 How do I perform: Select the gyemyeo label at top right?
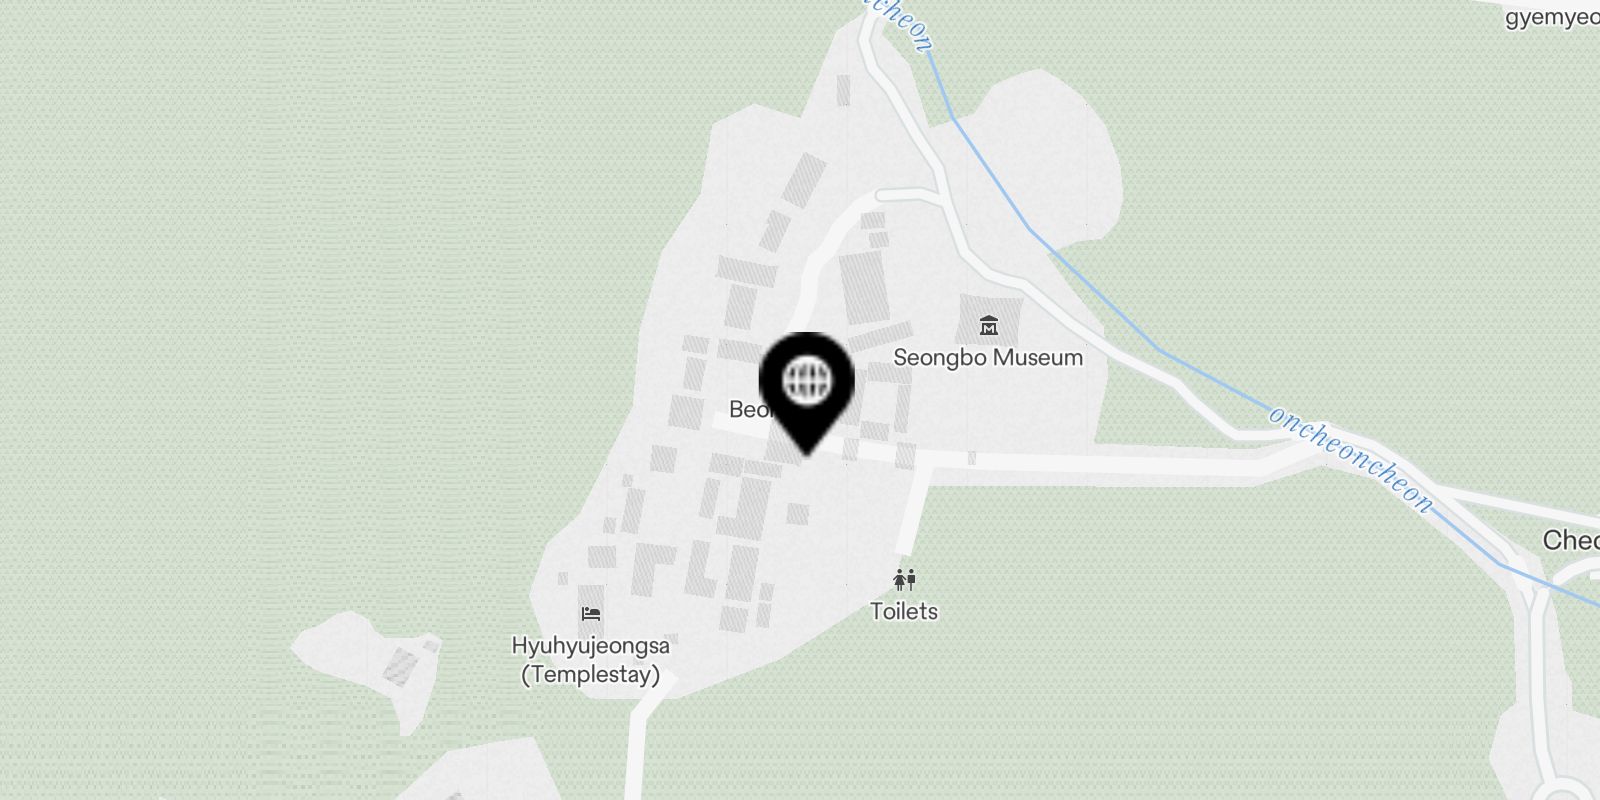tap(1552, 19)
